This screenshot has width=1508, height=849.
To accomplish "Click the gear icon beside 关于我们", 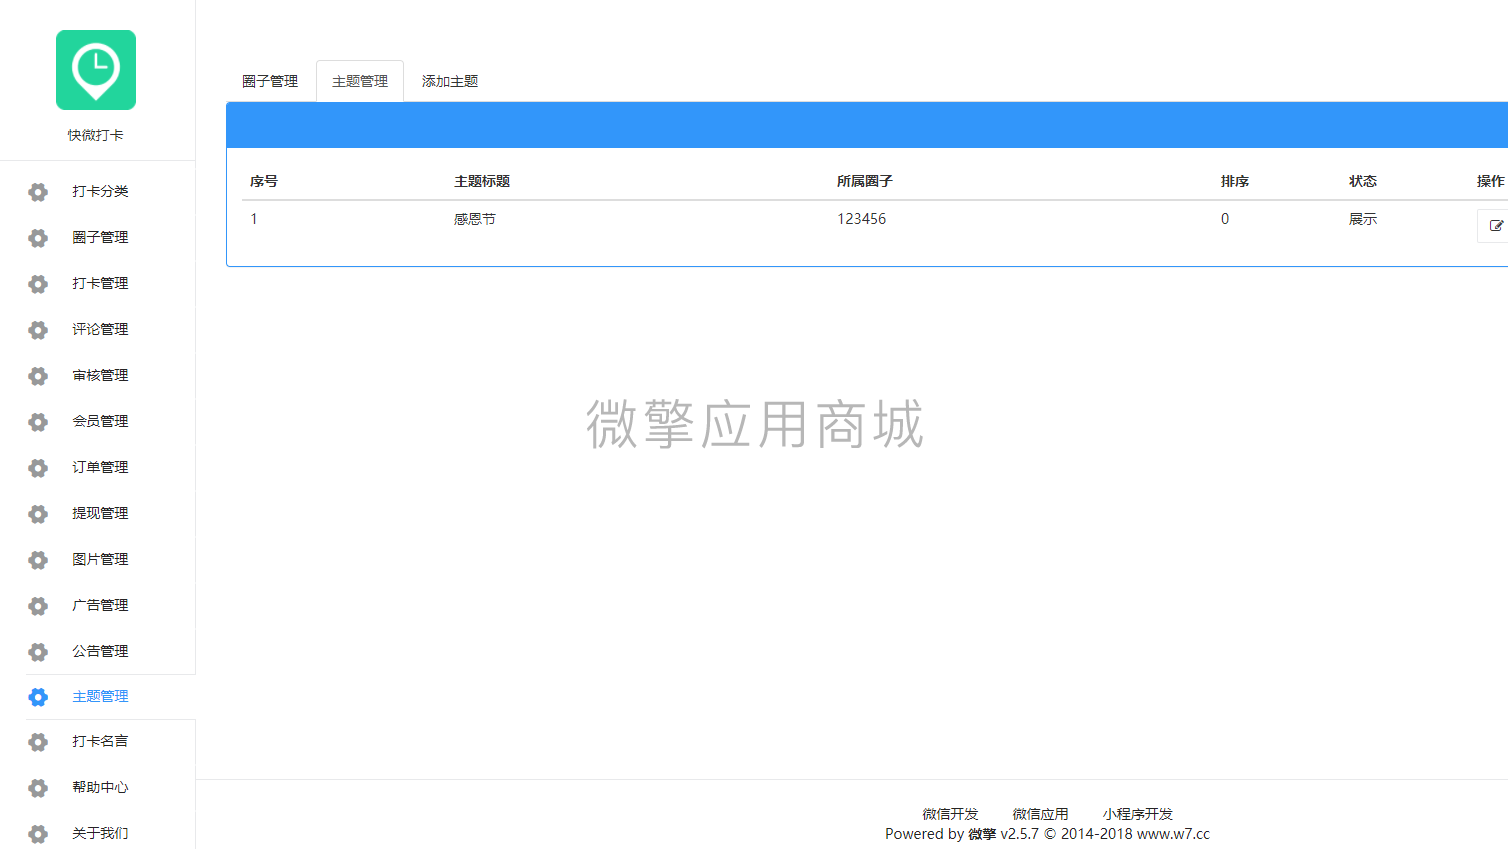I will 37,834.
